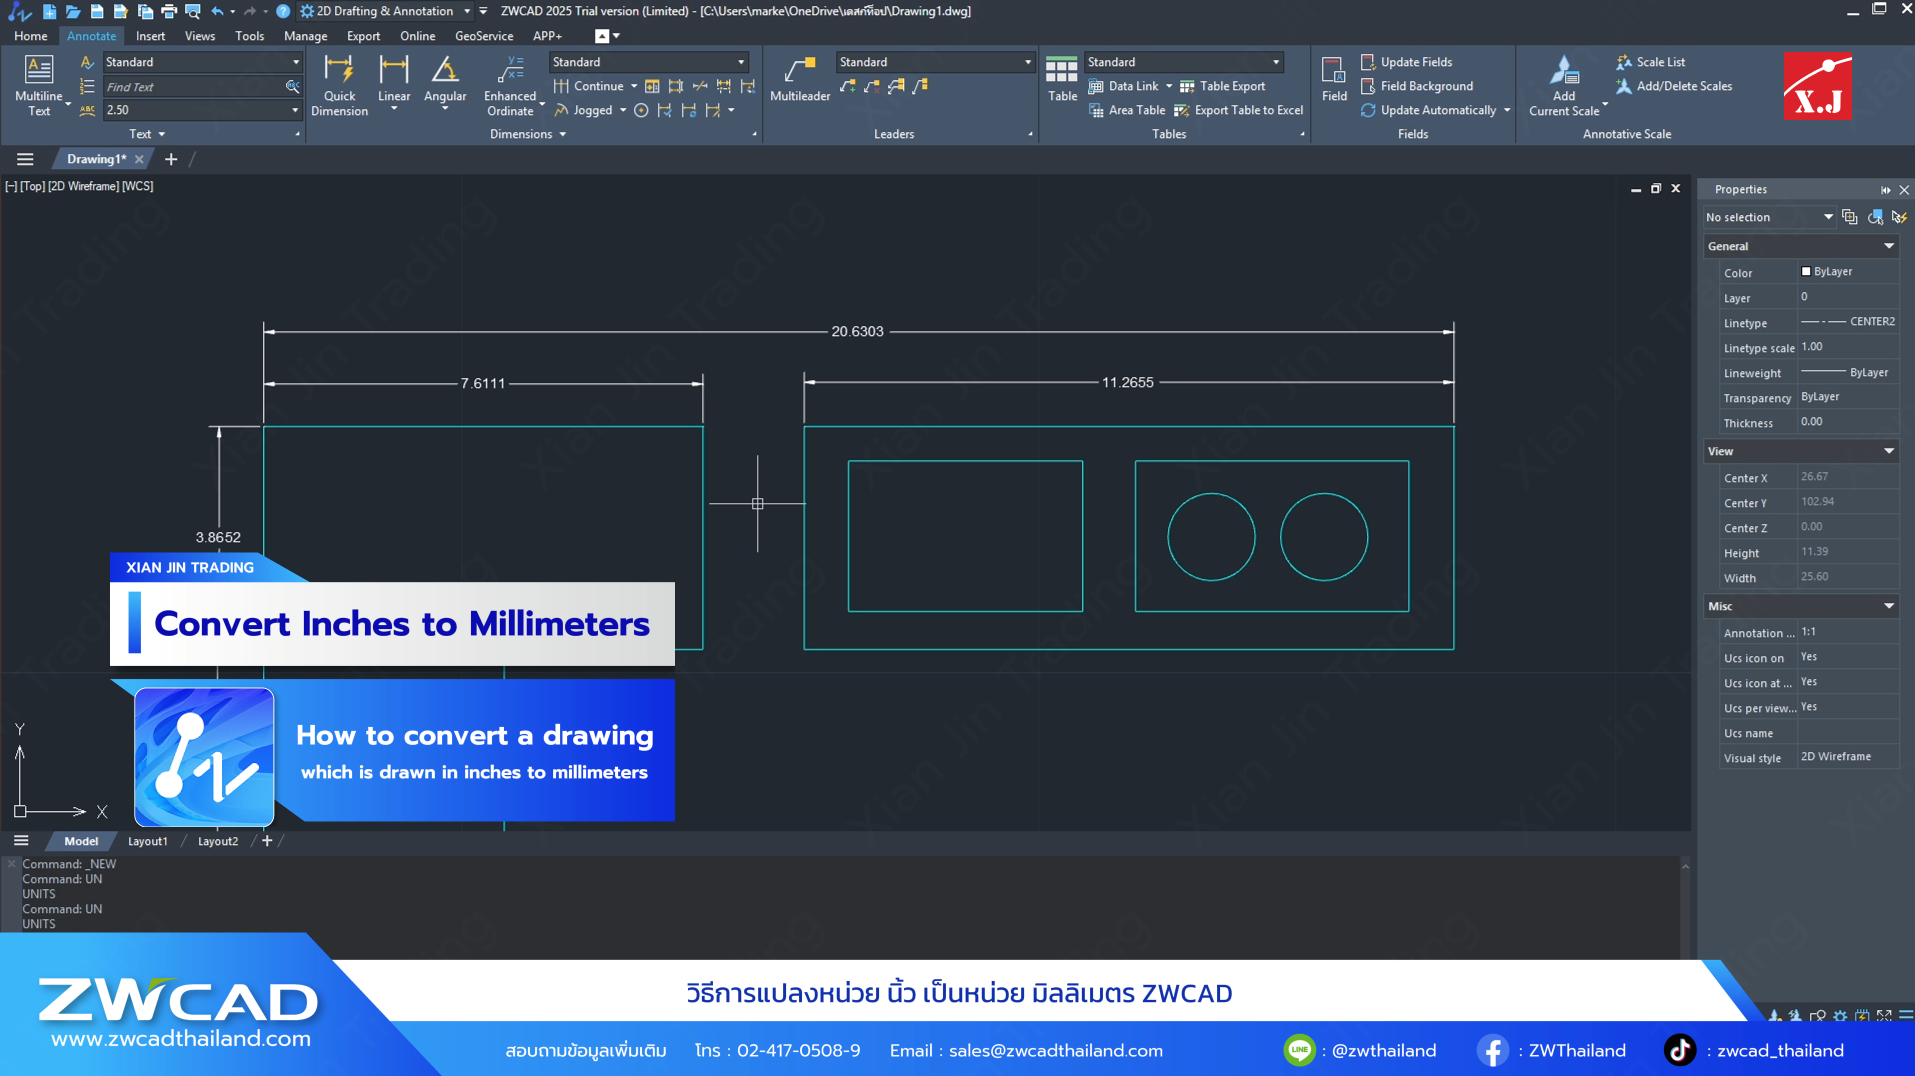This screenshot has height=1076, width=1915.
Task: Click the Center Mark dimension icon
Action: tap(641, 110)
